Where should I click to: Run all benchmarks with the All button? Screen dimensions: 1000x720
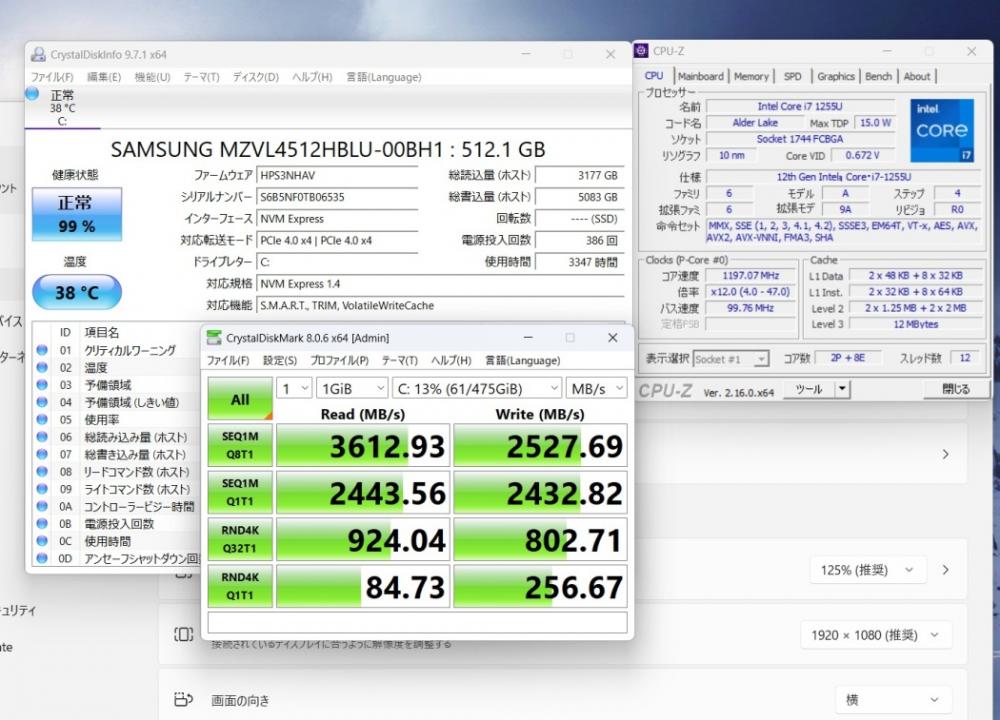[240, 399]
